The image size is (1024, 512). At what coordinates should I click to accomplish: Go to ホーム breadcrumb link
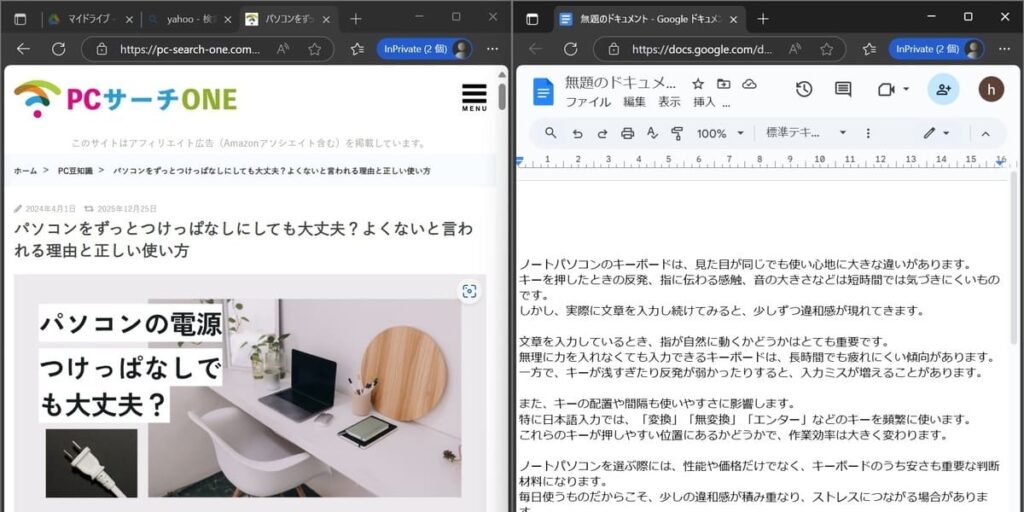(x=25, y=170)
